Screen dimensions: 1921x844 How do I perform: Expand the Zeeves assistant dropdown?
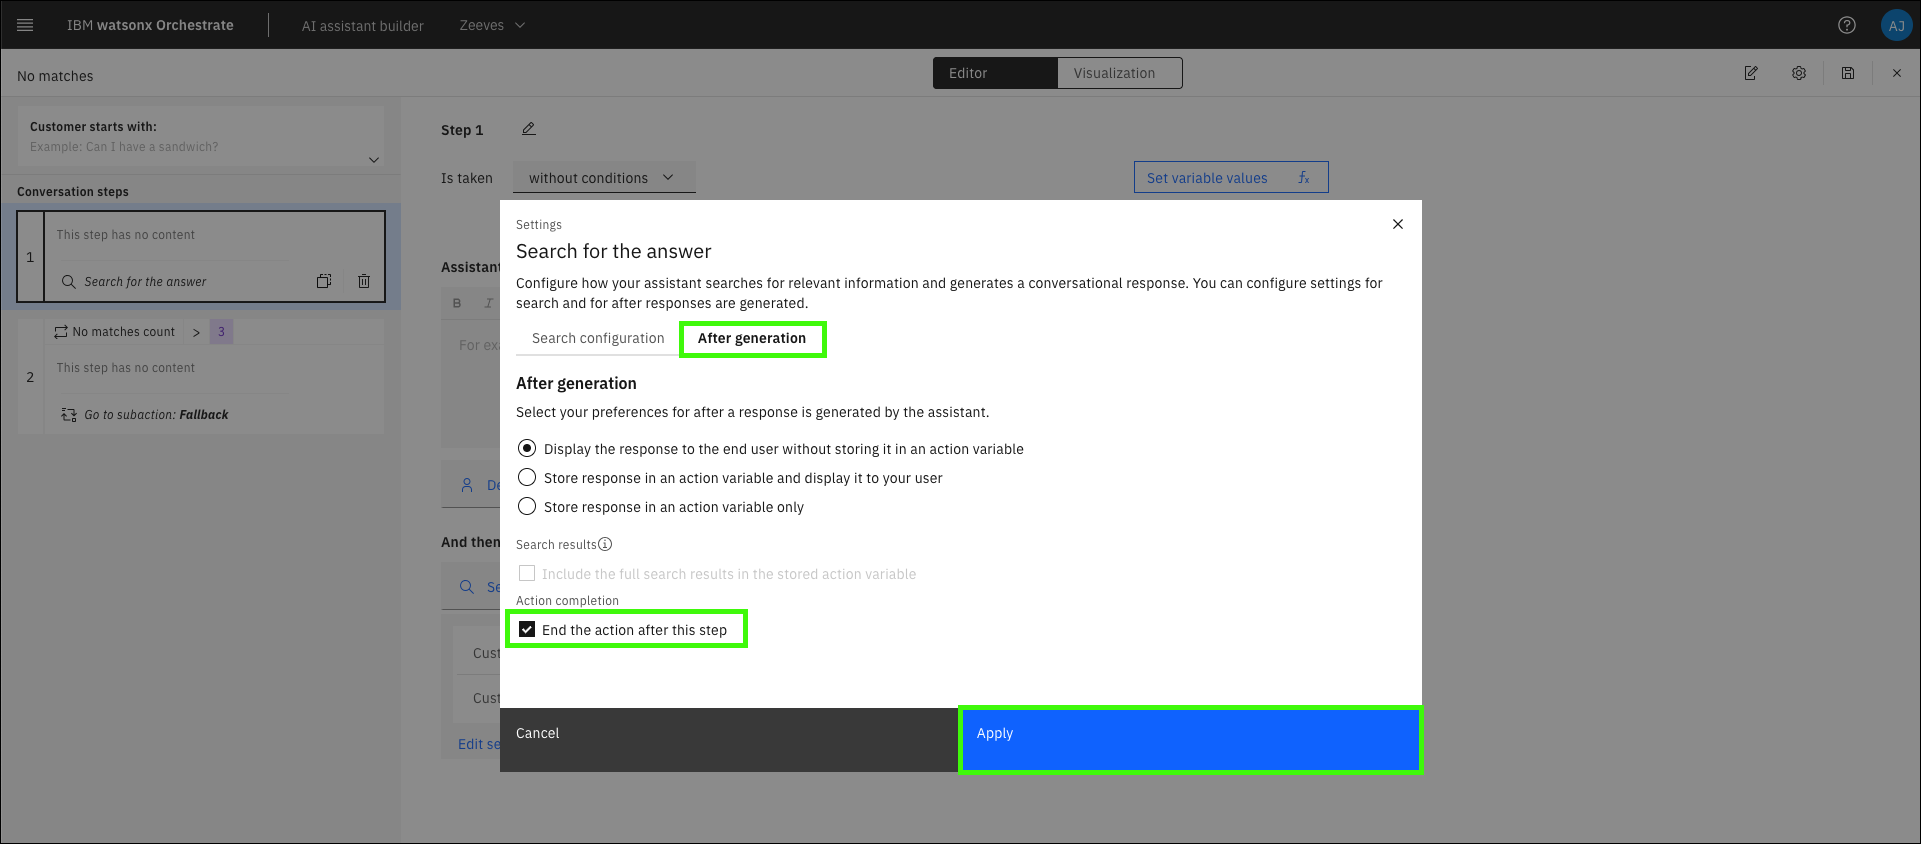click(492, 25)
